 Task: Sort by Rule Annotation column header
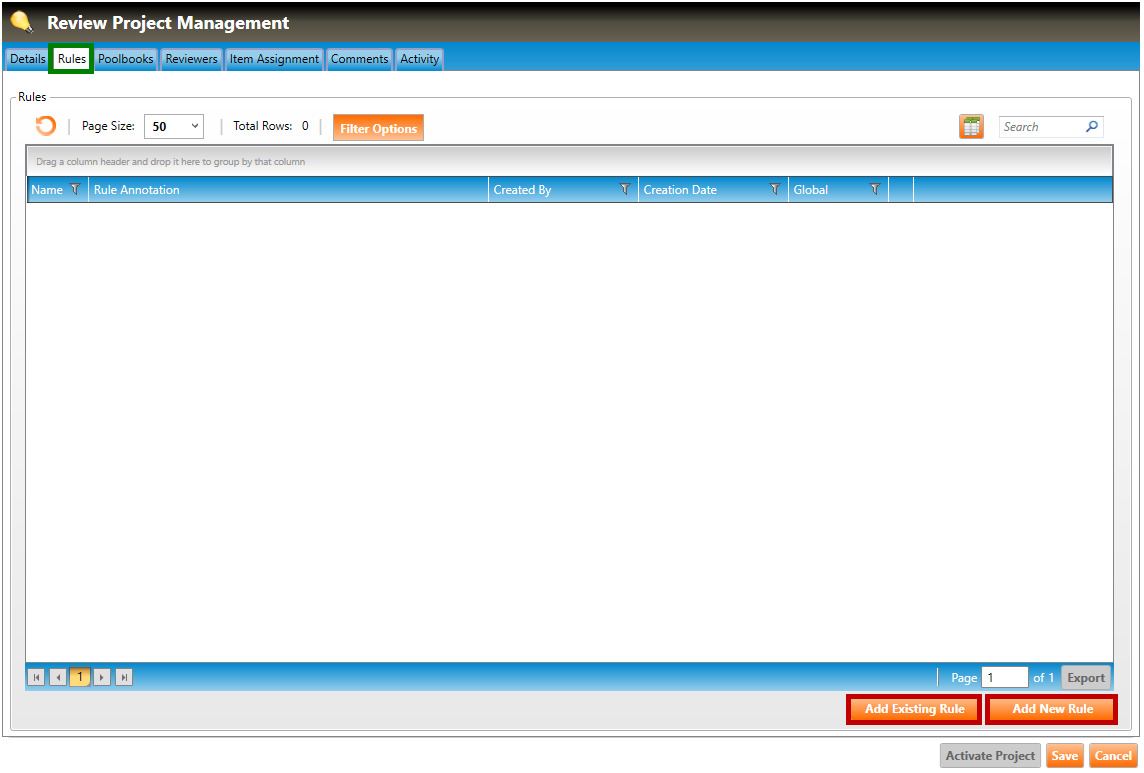pyautogui.click(x=137, y=190)
